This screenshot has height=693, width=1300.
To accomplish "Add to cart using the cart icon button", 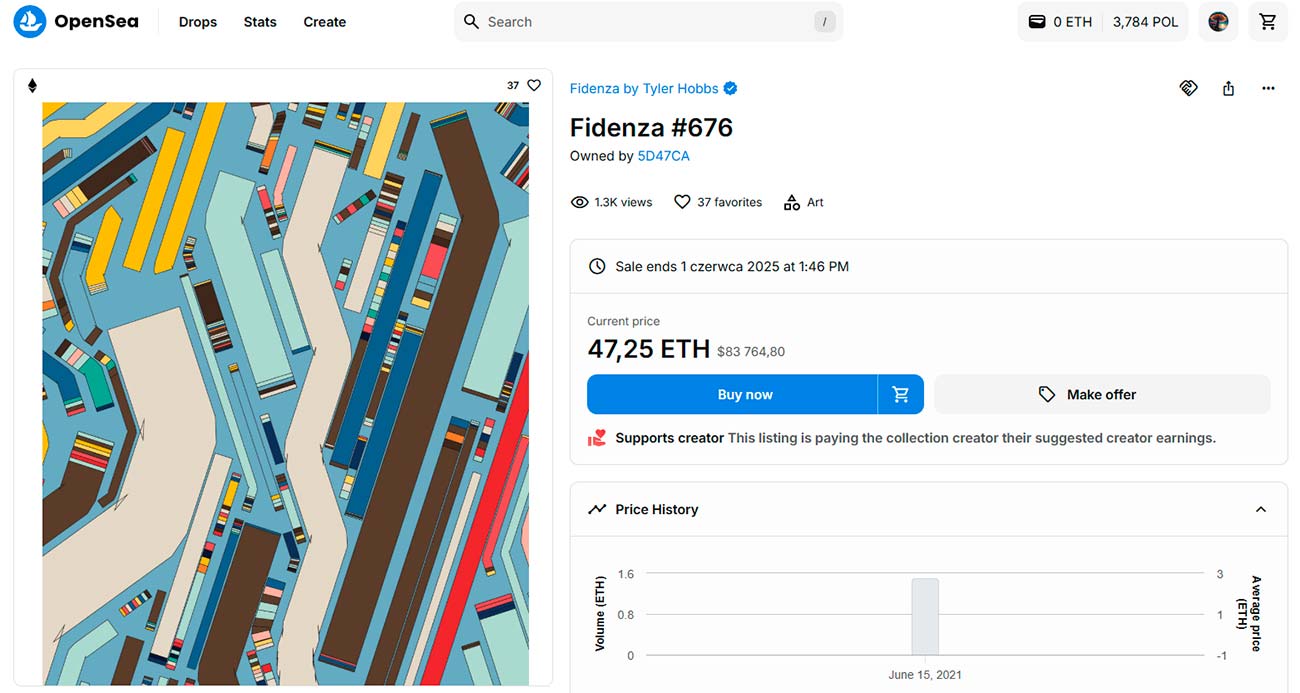I will [901, 394].
